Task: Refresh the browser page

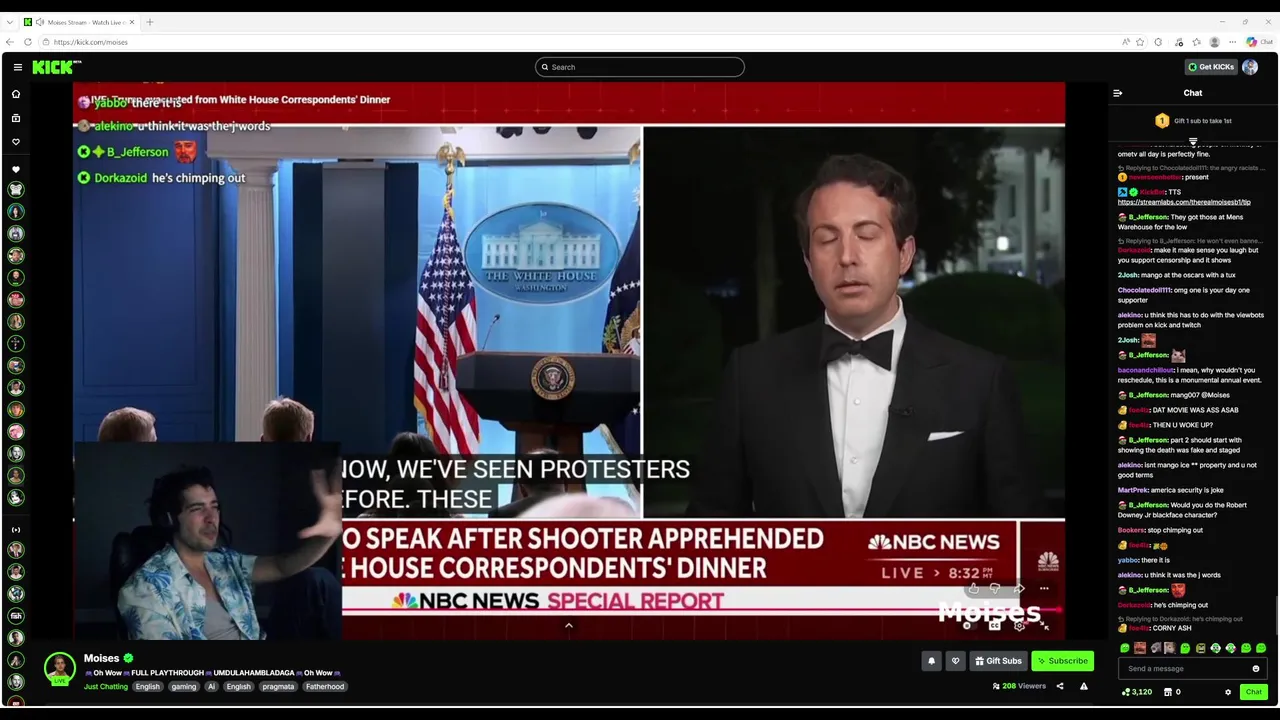Action: pyautogui.click(x=28, y=42)
